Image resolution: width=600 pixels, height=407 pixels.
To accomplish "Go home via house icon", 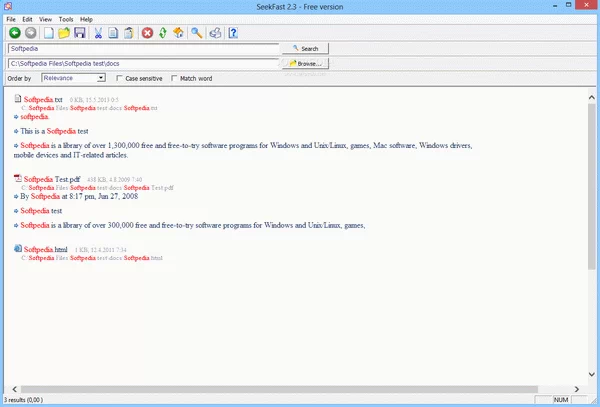I will click(178, 33).
